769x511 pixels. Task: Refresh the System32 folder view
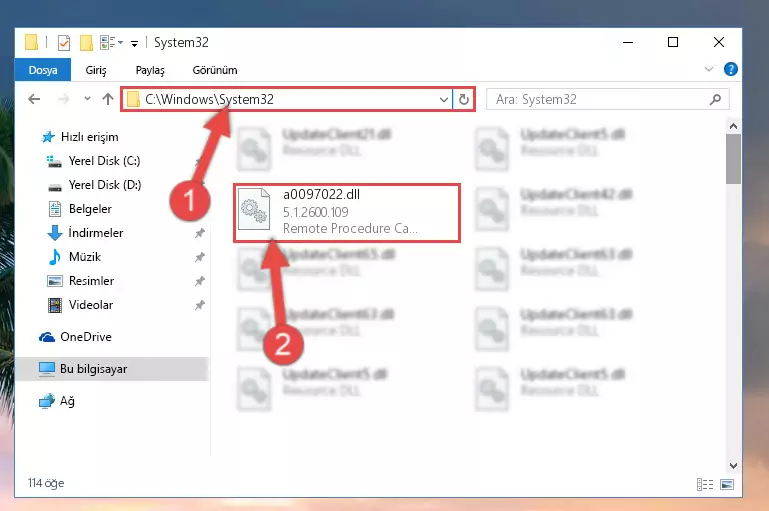(463, 100)
